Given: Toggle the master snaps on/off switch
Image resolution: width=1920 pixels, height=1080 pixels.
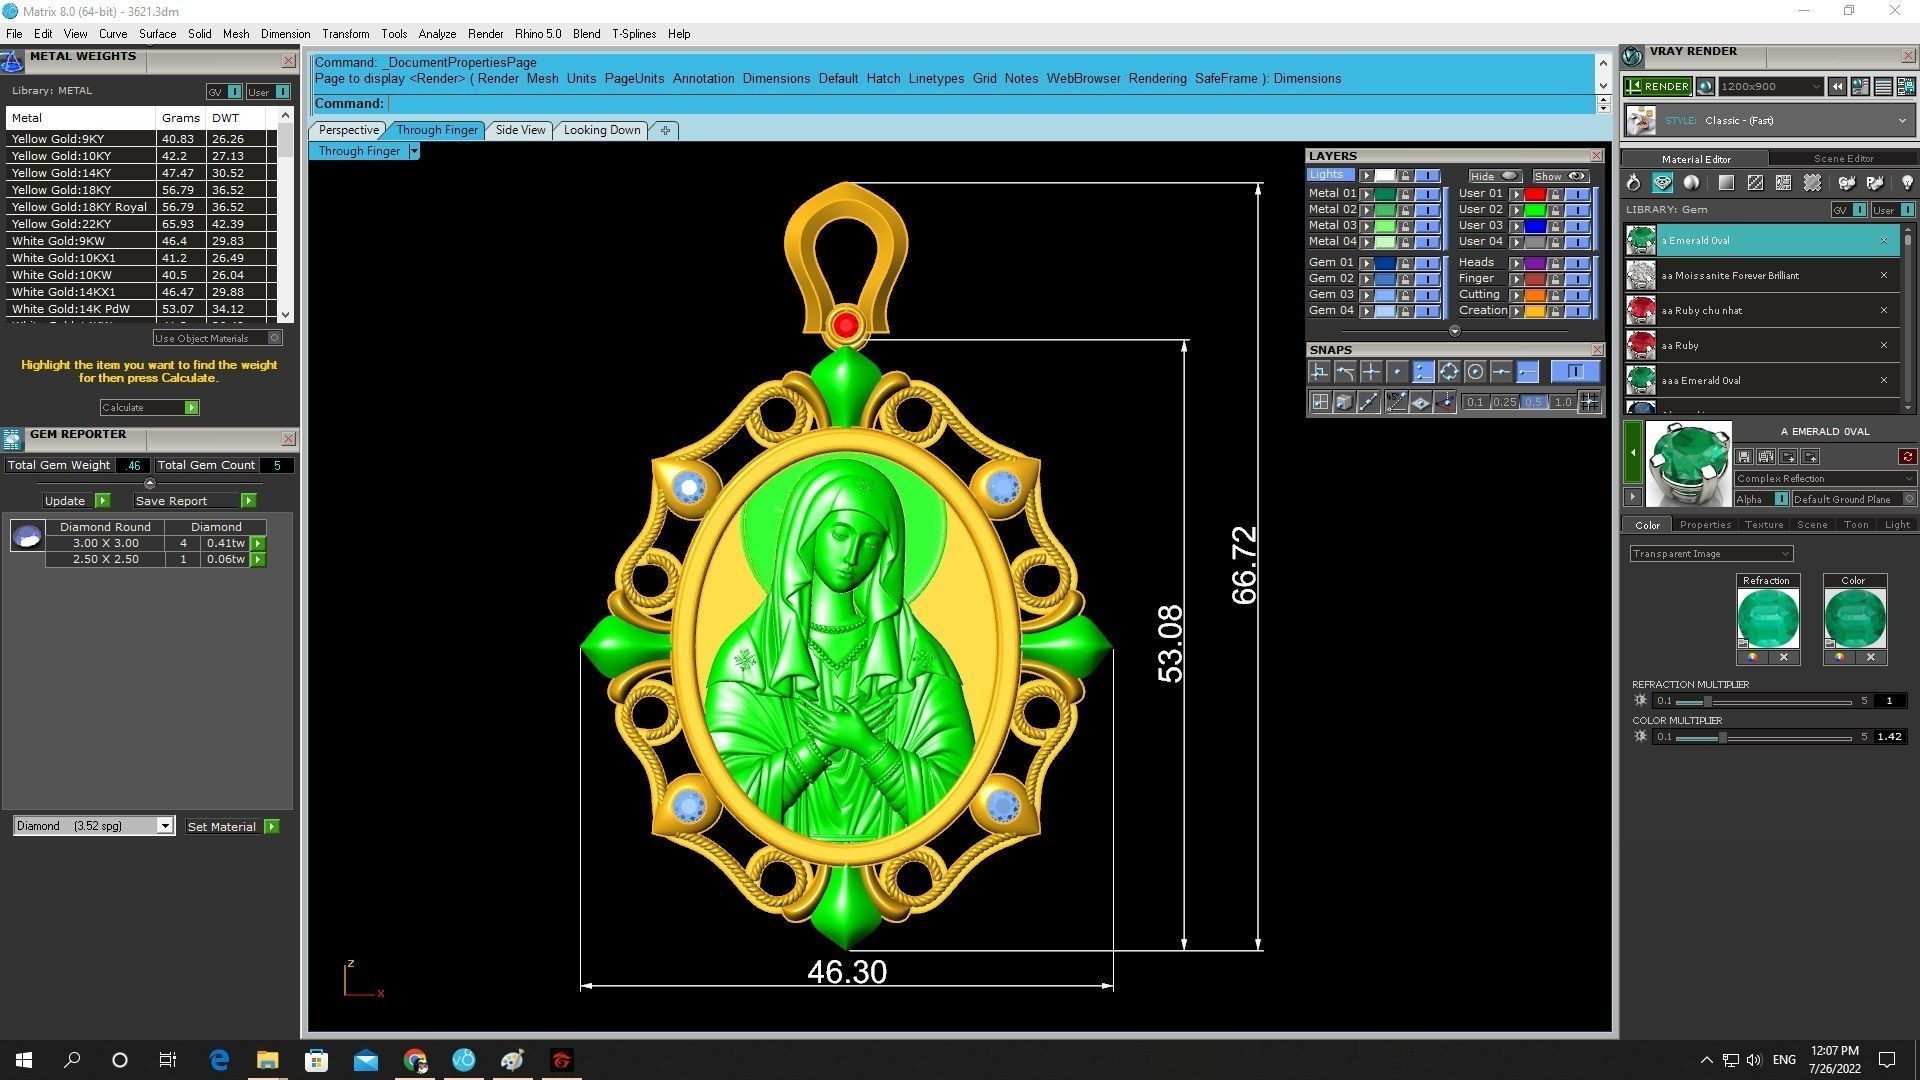Looking at the screenshot, I should tap(1575, 372).
